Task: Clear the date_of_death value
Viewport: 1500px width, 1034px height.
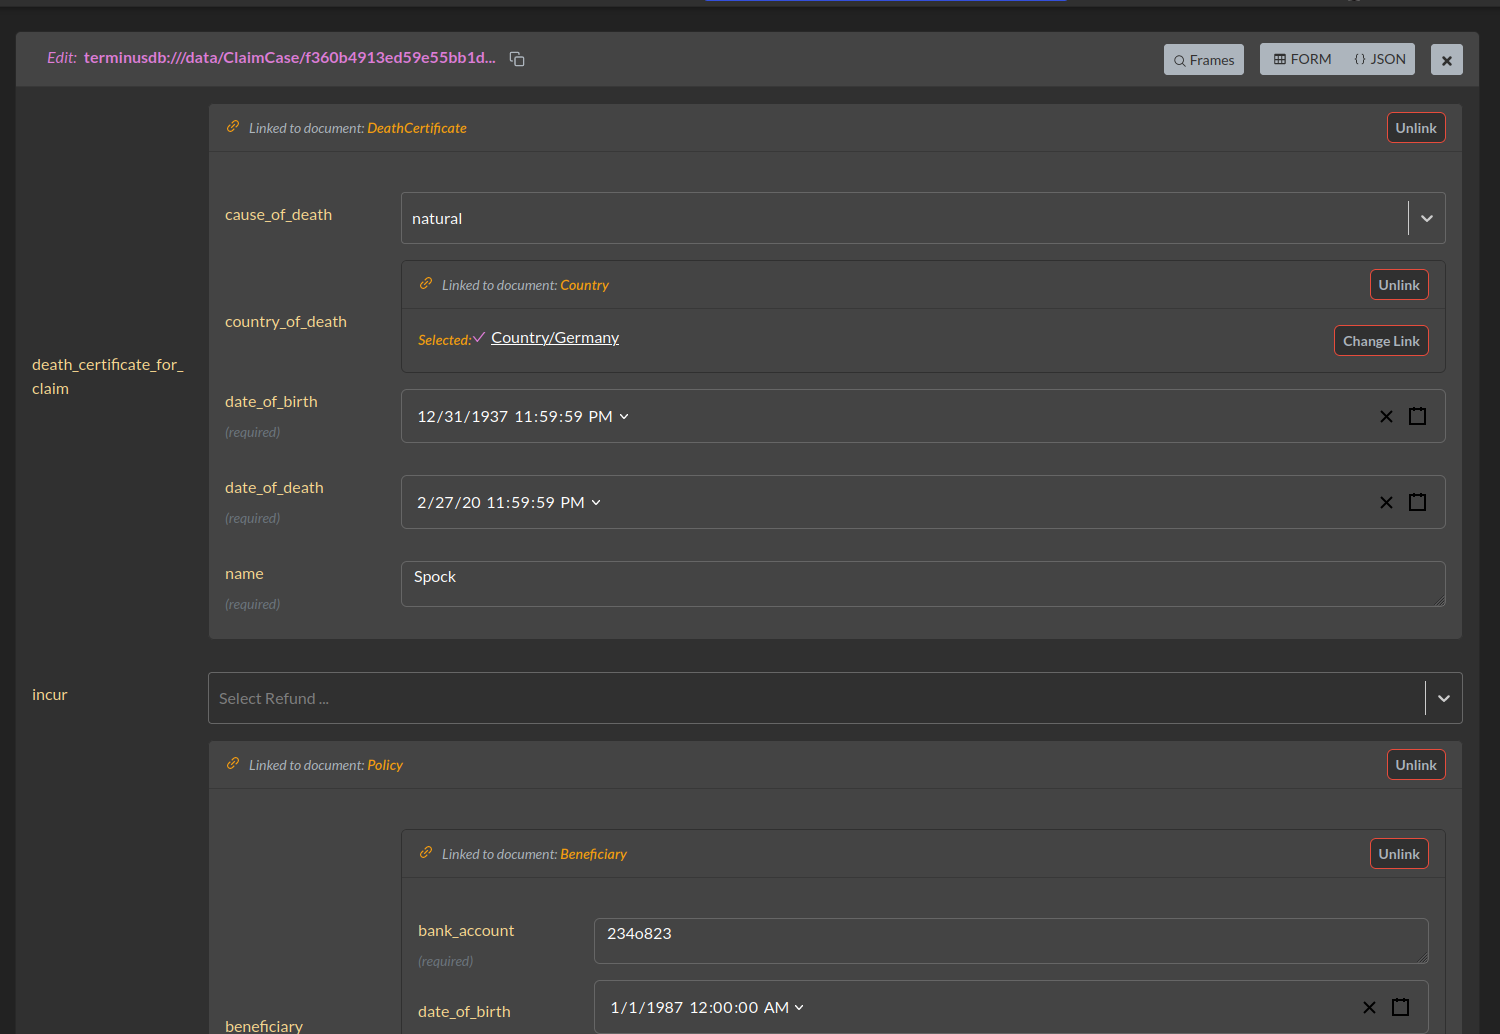Action: click(x=1386, y=503)
